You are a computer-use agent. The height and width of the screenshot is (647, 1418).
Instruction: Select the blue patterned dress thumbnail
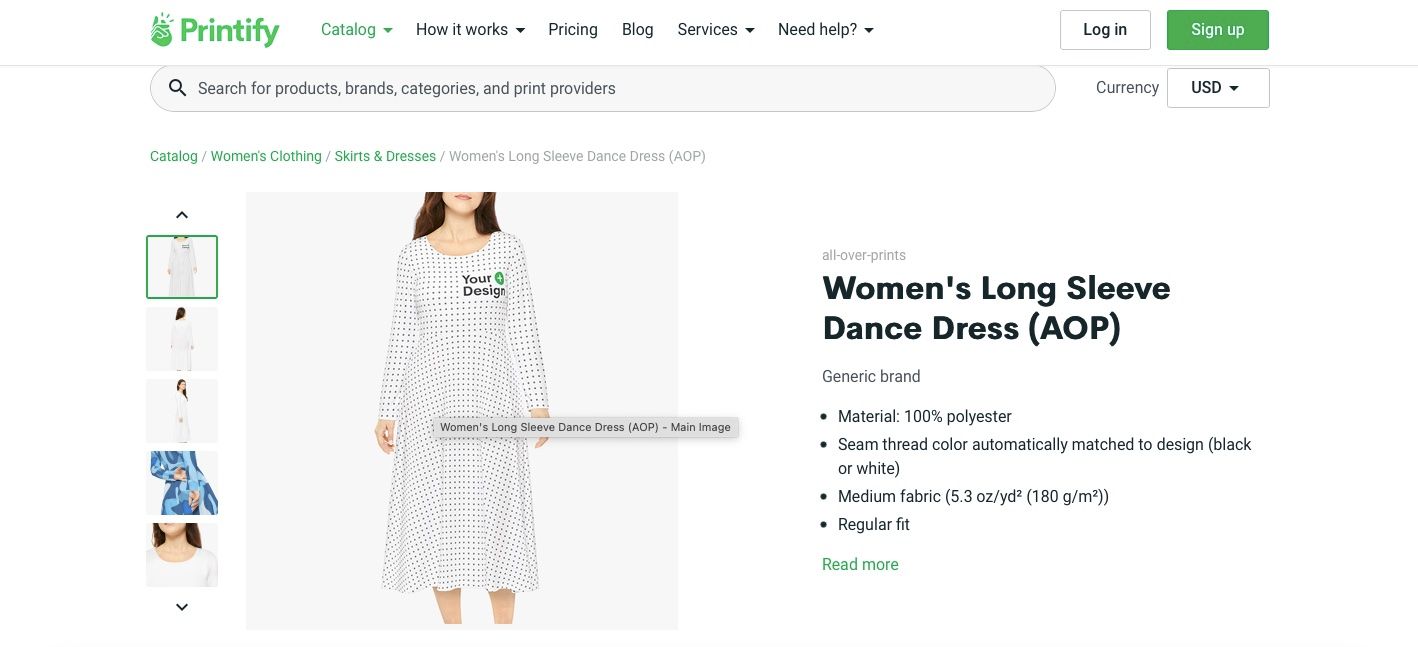pyautogui.click(x=182, y=483)
